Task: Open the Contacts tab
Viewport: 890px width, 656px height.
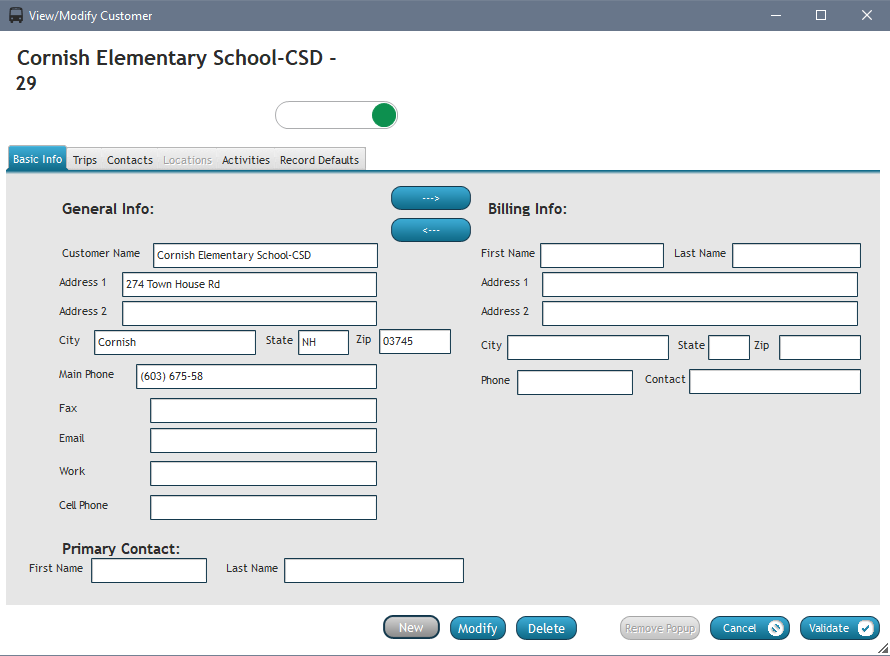Action: point(130,160)
